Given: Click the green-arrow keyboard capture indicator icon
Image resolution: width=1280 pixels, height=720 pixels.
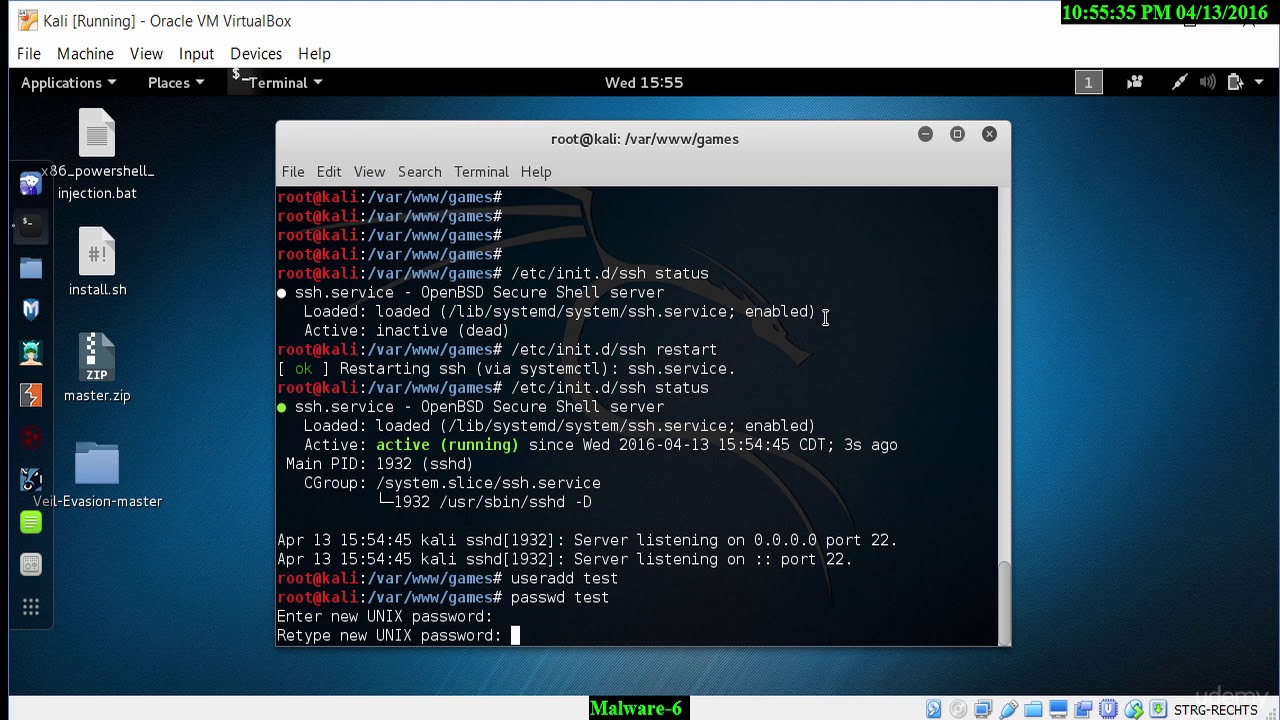Looking at the screenshot, I should click(x=1158, y=709).
